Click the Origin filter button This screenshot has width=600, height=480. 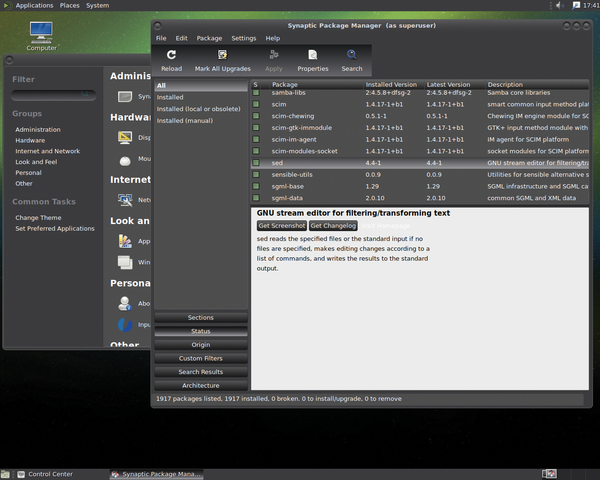pos(201,345)
